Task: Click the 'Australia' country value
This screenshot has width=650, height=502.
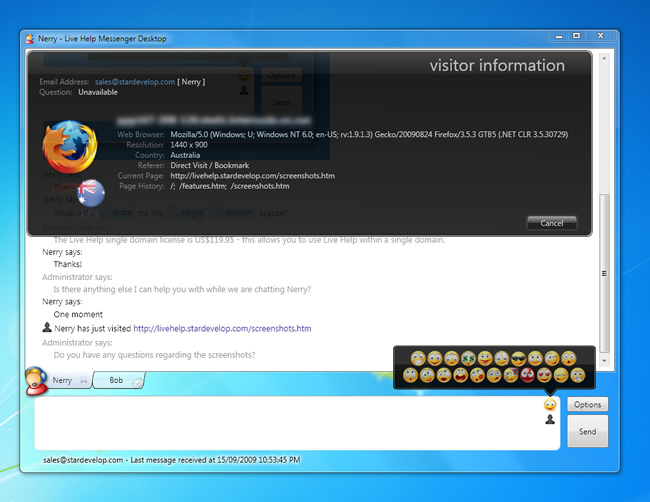Action: point(185,155)
